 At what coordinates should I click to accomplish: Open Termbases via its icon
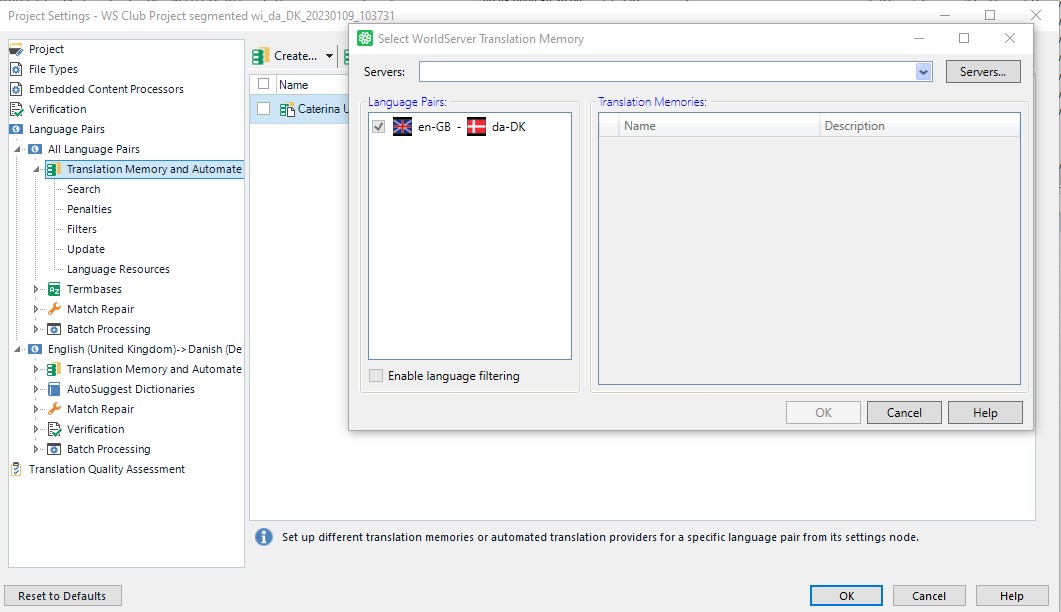(x=54, y=289)
